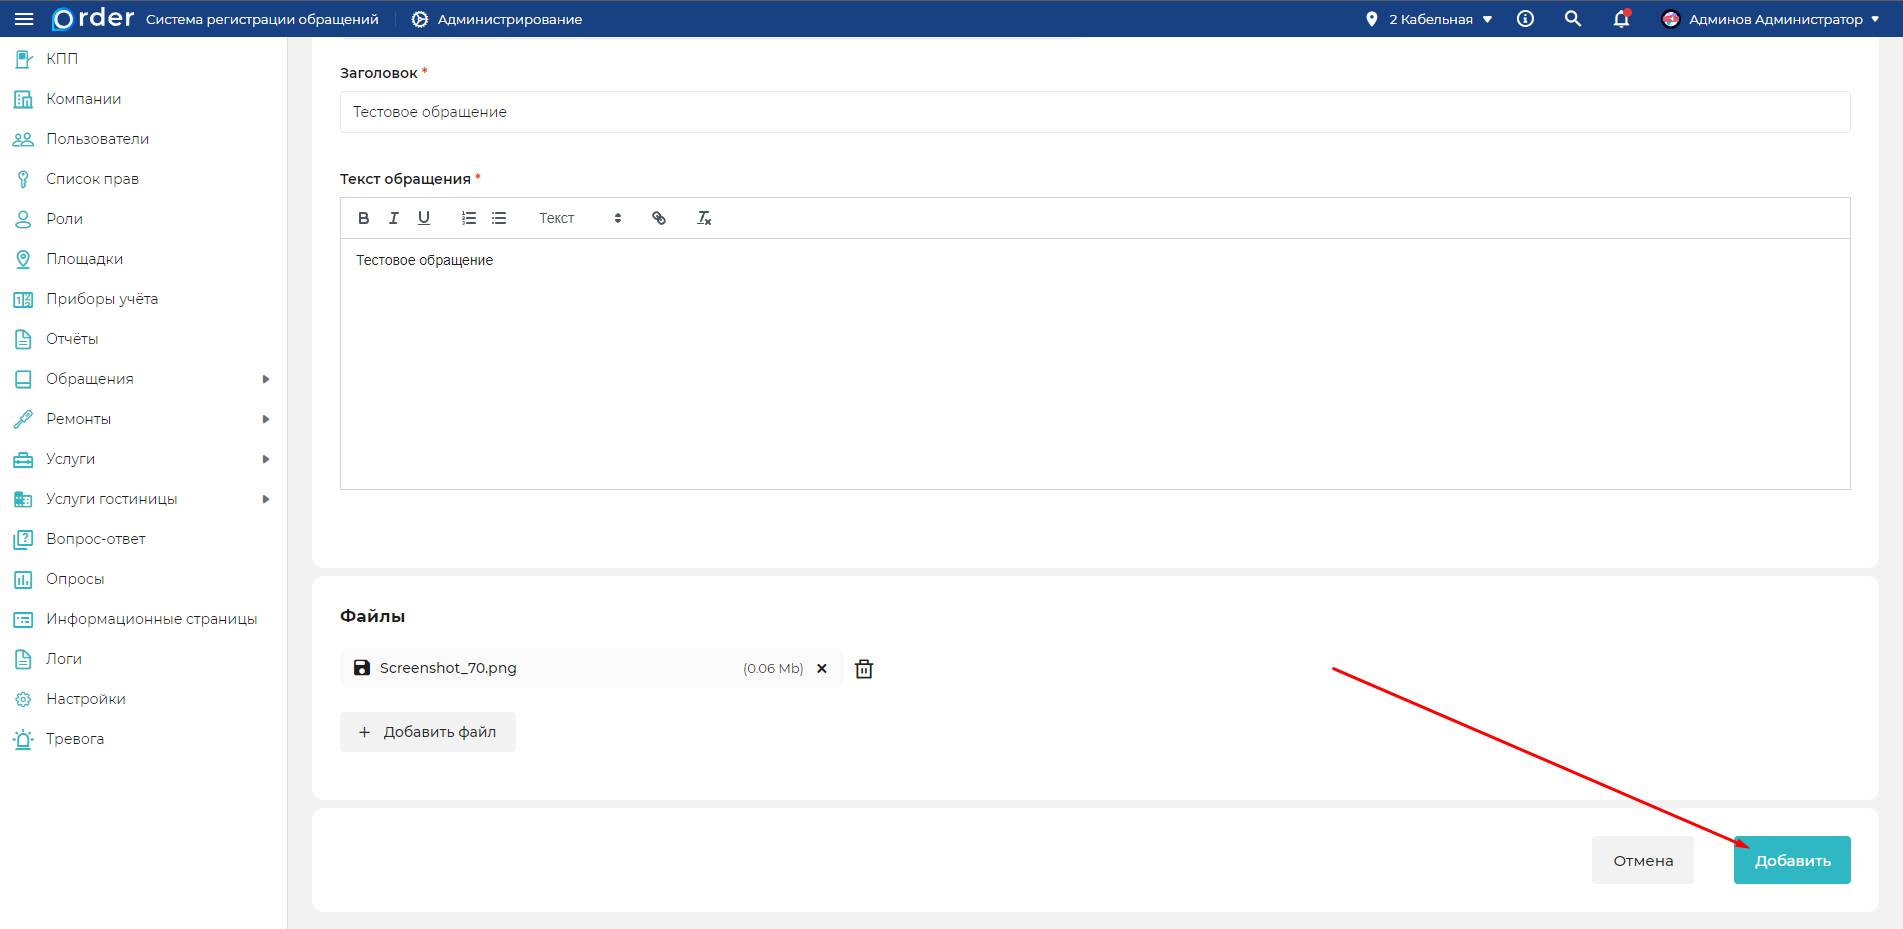The height and width of the screenshot is (929, 1903).
Task: Open the 2 Кабельная location dropdown
Action: tap(1429, 19)
